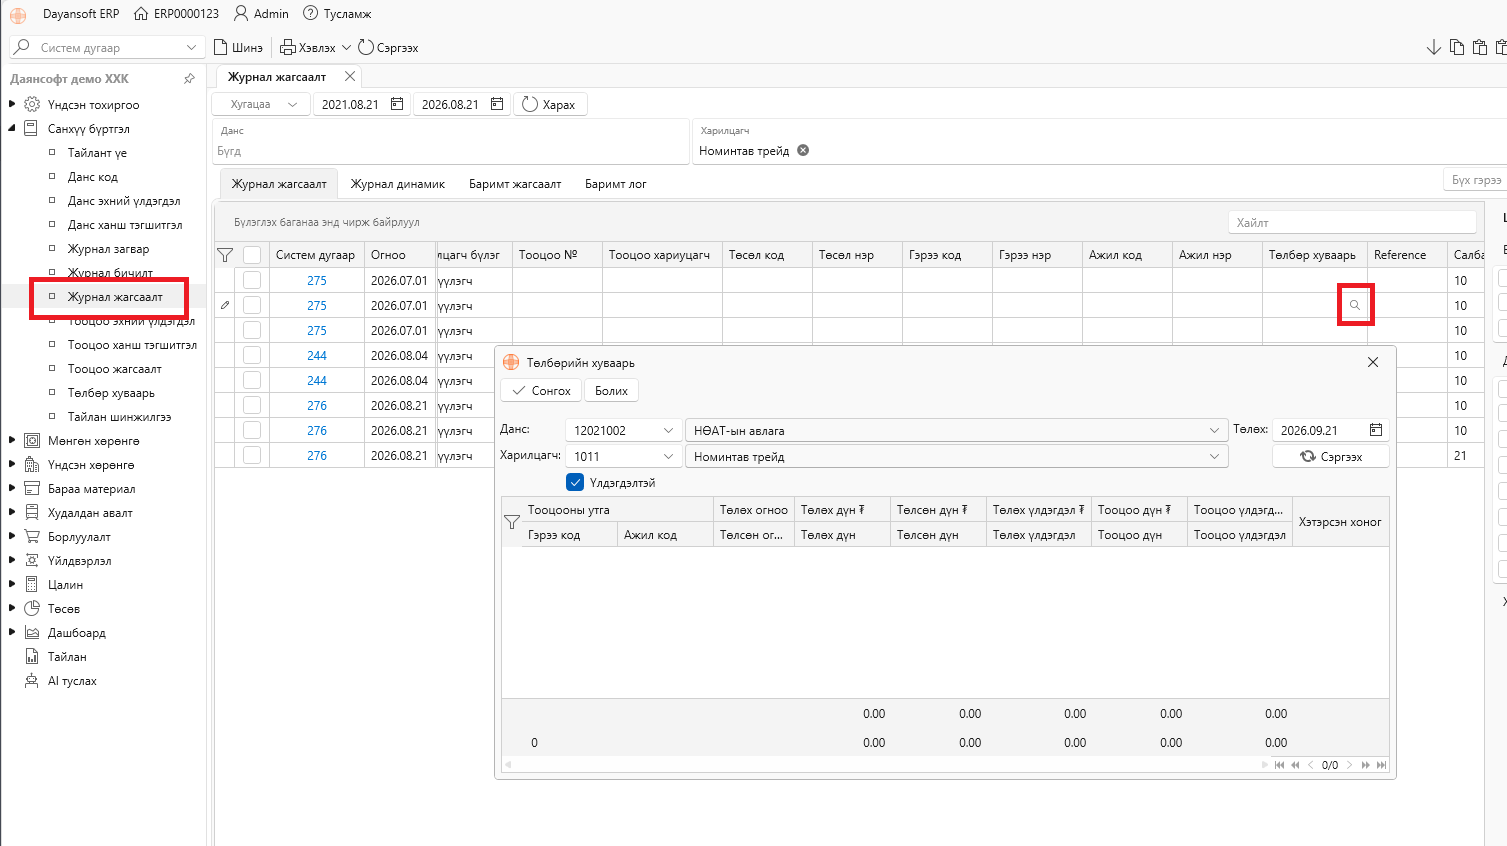The image size is (1507, 846).
Task: Switch to the Баримт жагсаалт tab
Action: coord(515,184)
